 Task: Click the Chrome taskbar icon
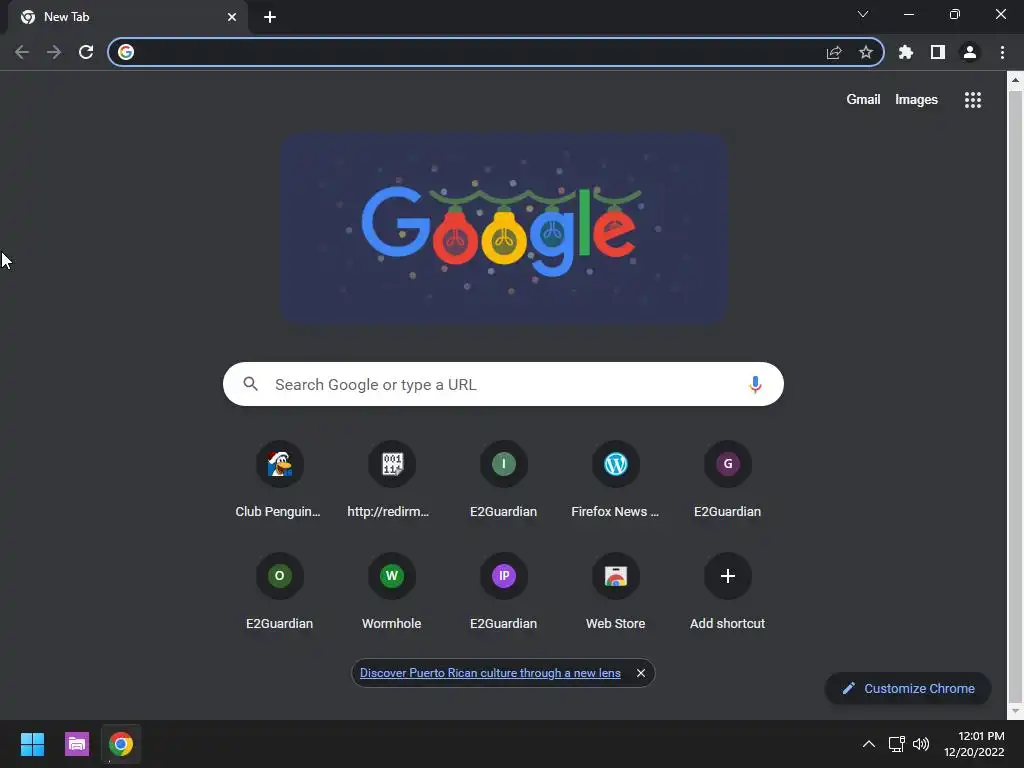click(121, 744)
